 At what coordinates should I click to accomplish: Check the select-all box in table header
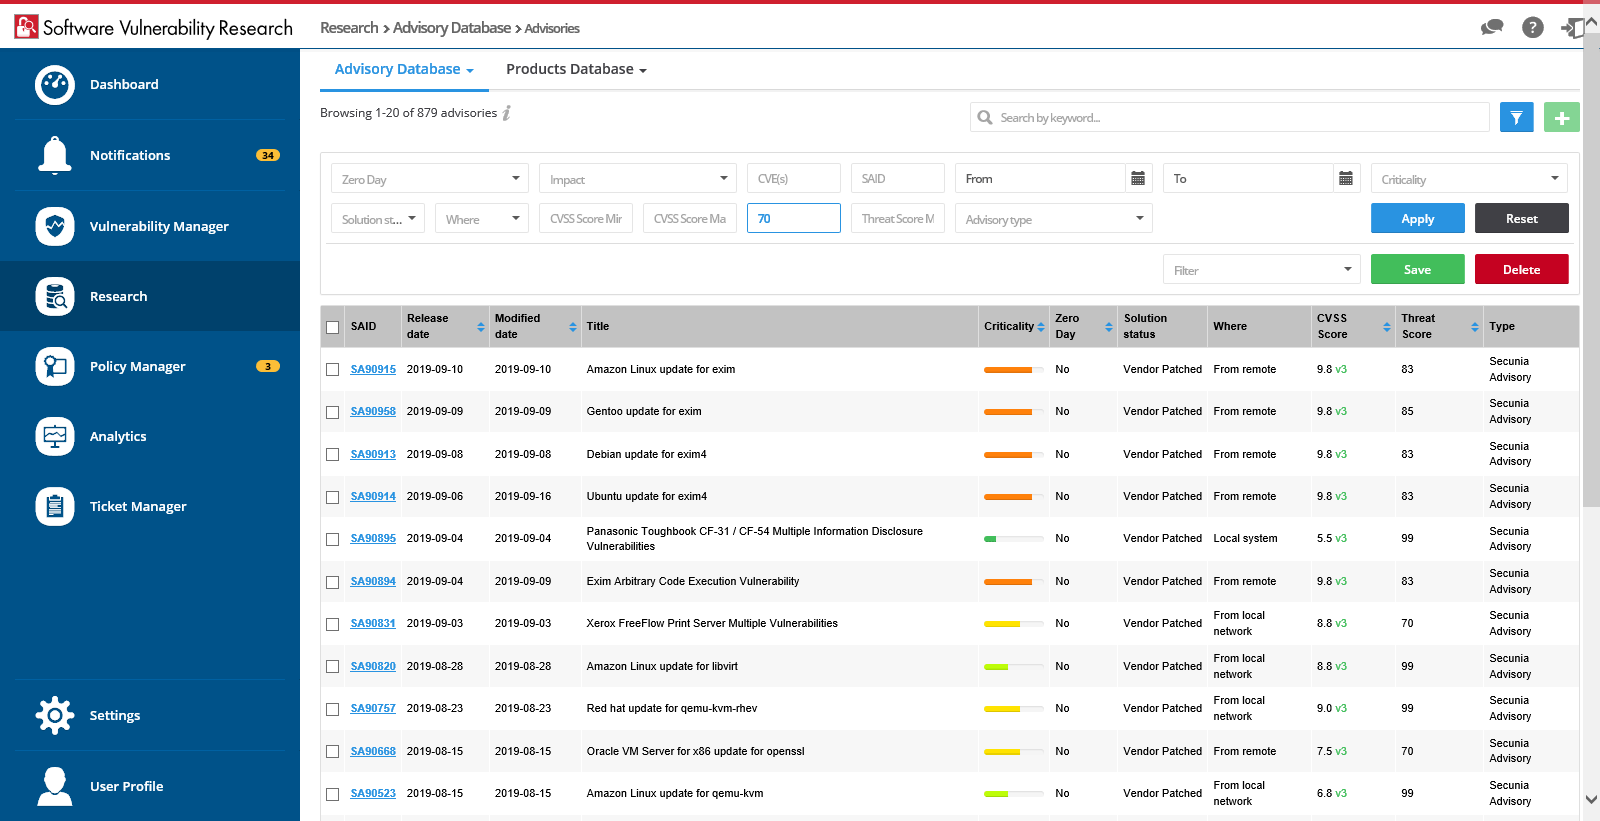pos(333,327)
